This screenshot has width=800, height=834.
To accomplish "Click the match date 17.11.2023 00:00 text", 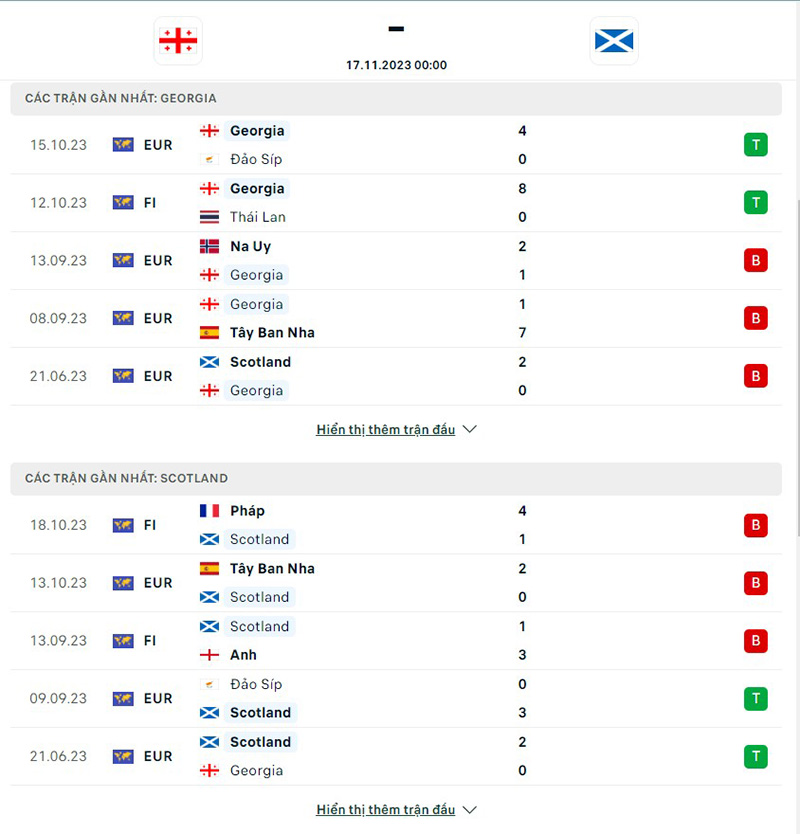I will 396,64.
